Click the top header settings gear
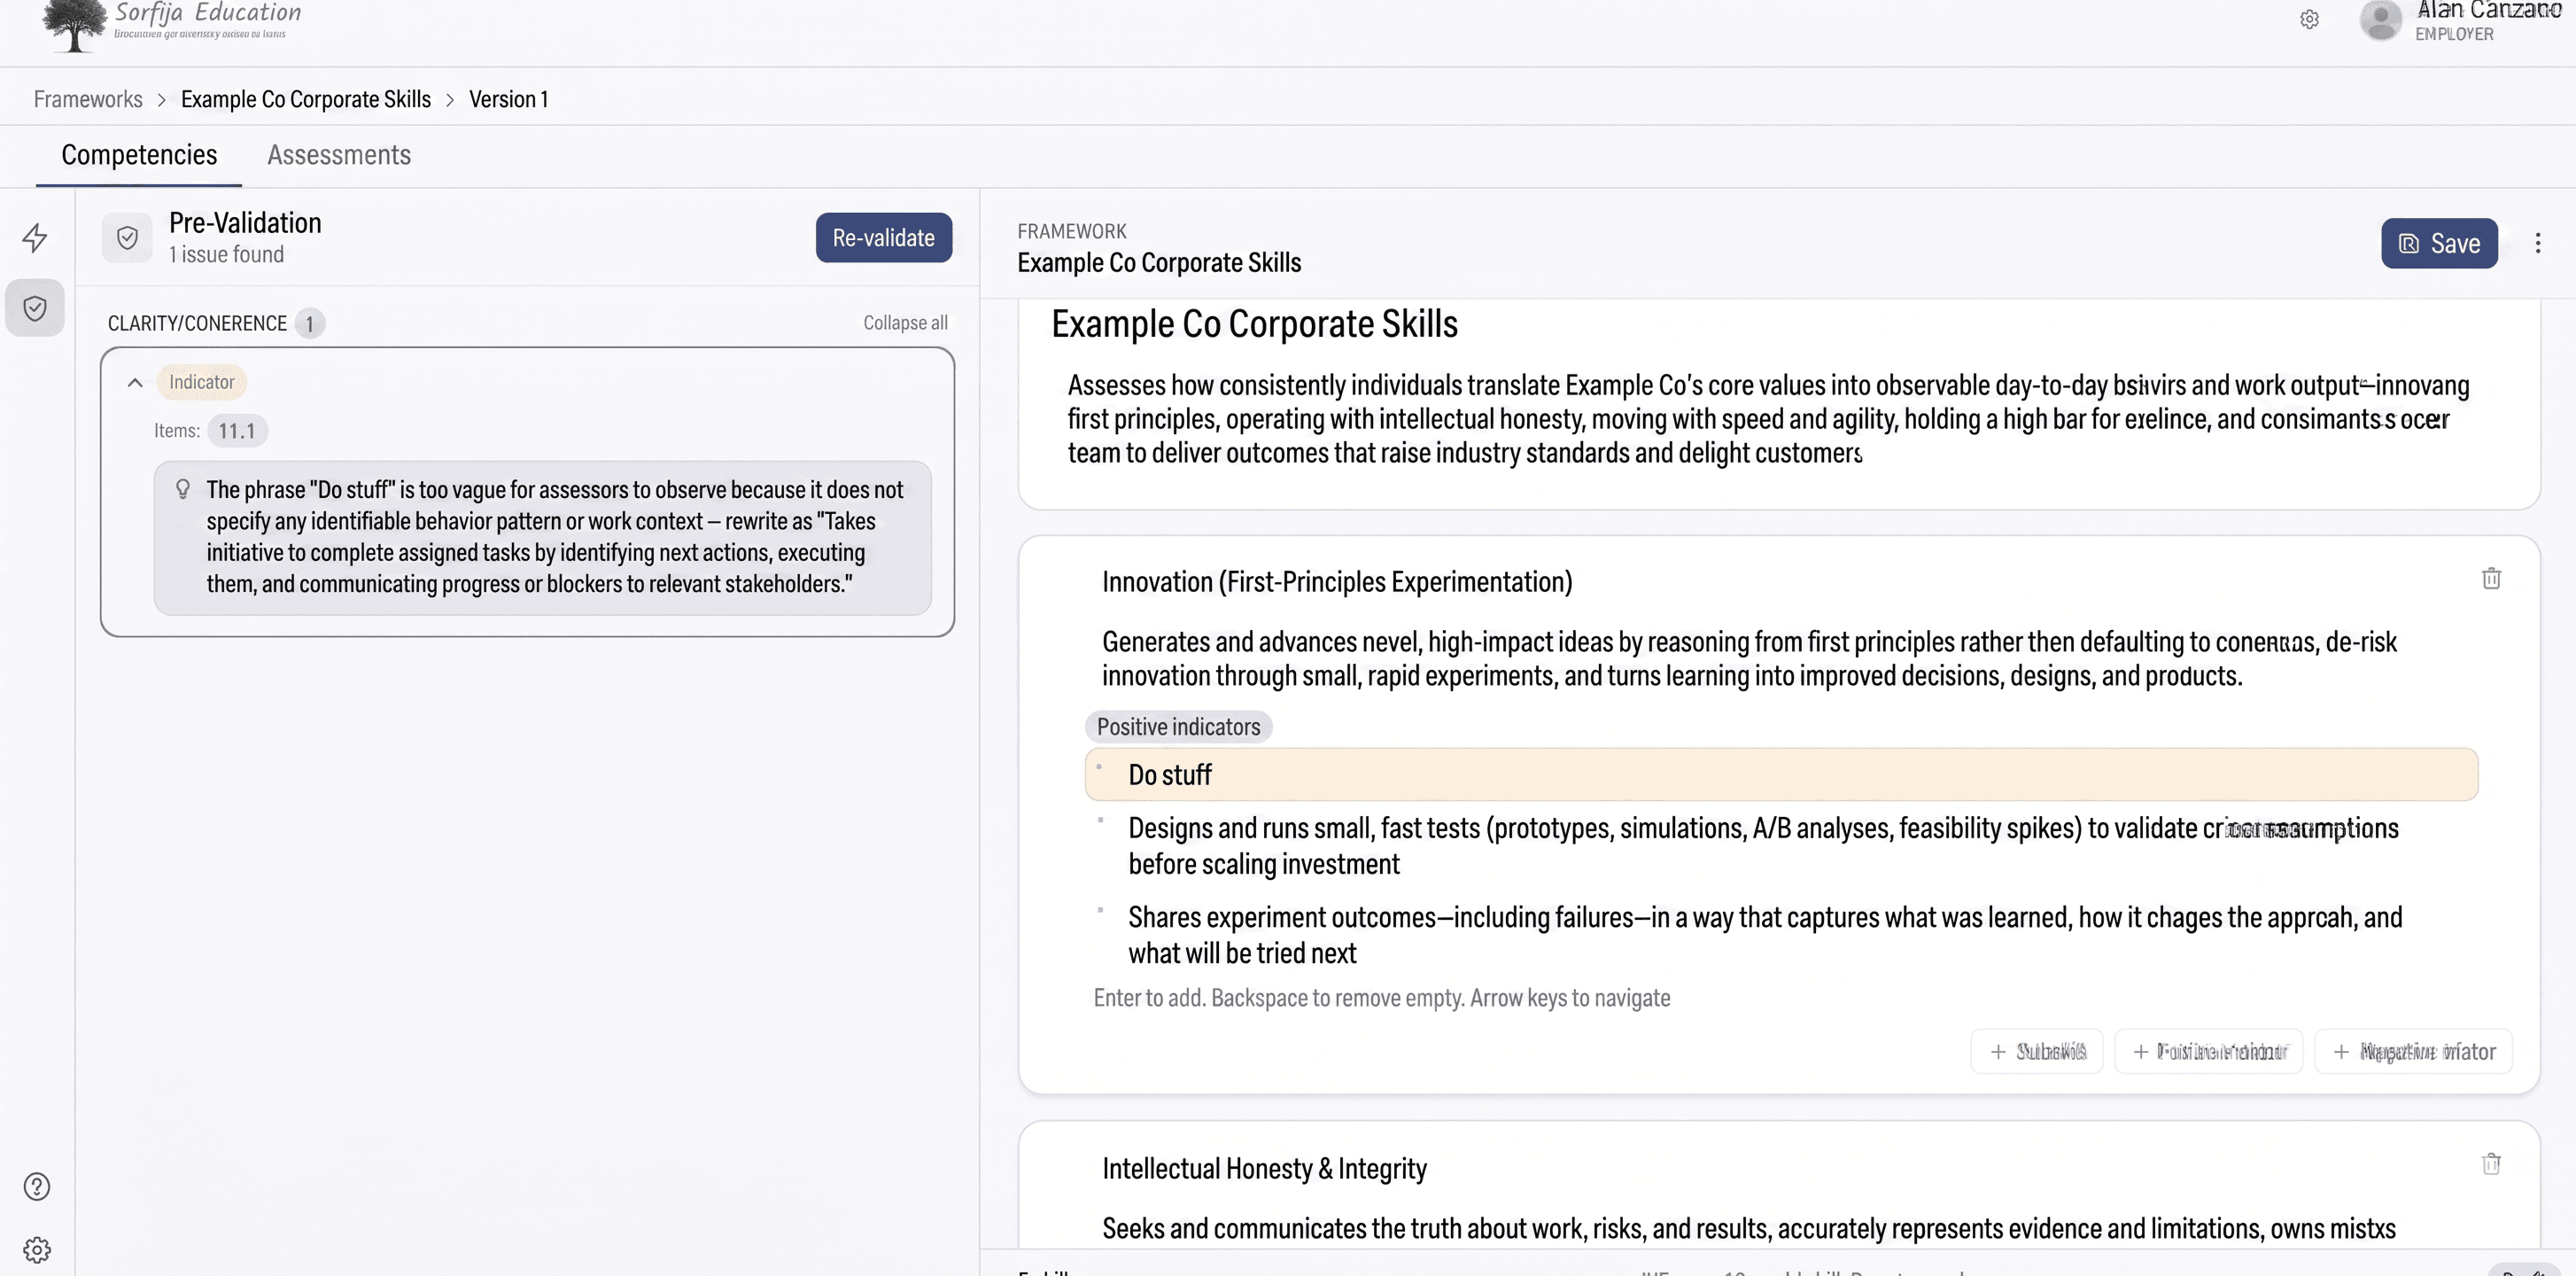Image resolution: width=2576 pixels, height=1276 pixels. [x=2309, y=20]
